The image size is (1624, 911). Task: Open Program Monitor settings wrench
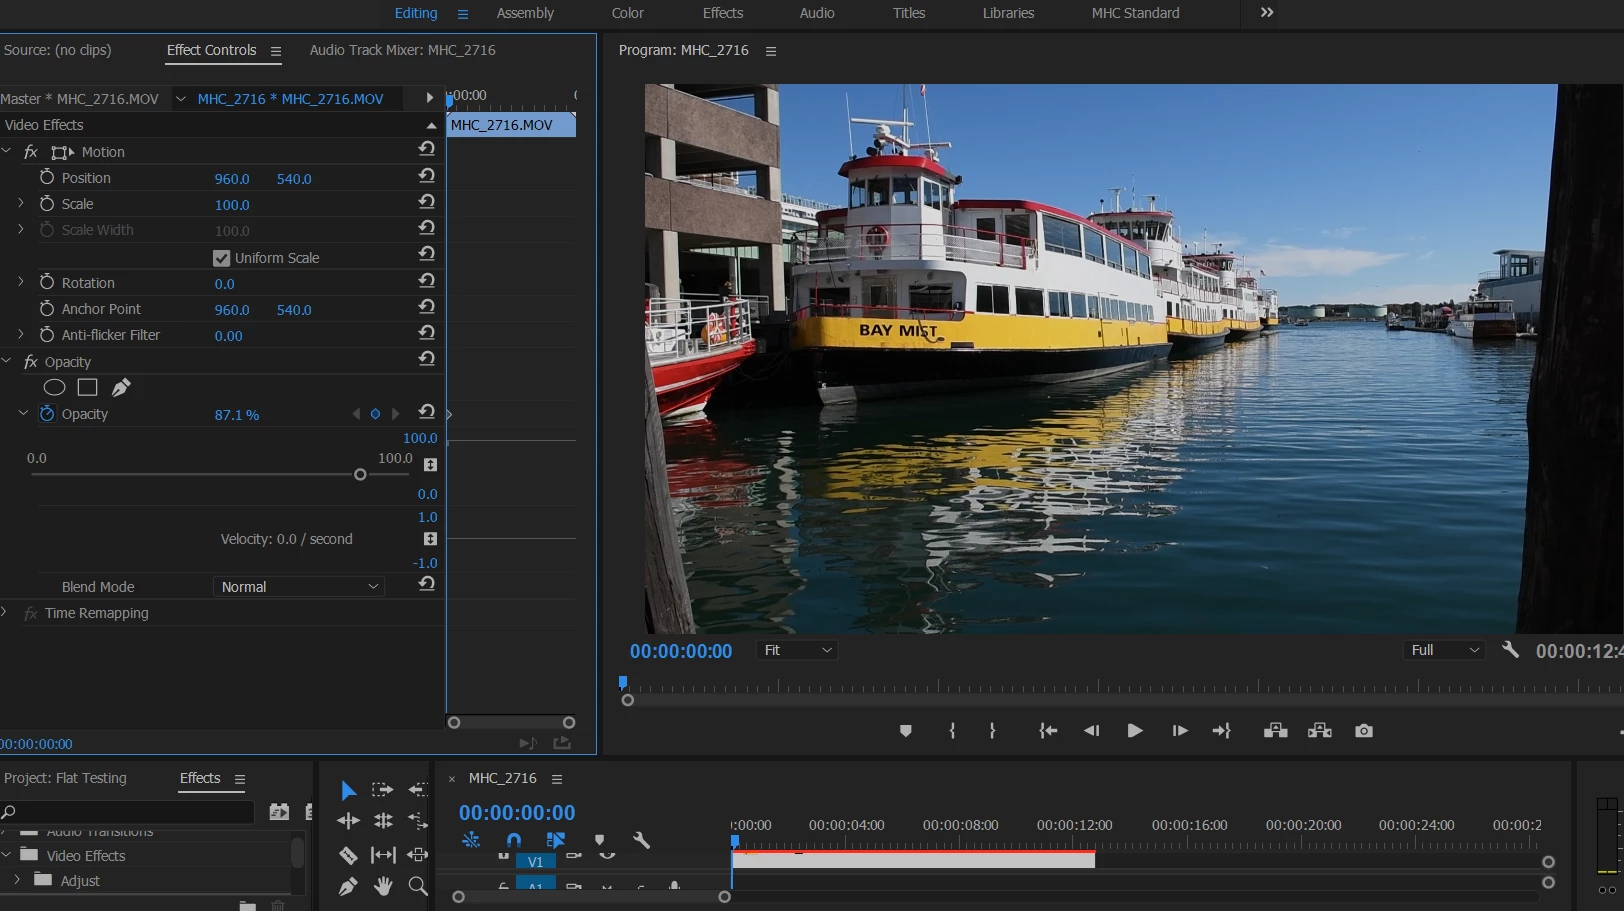pyautogui.click(x=1510, y=650)
